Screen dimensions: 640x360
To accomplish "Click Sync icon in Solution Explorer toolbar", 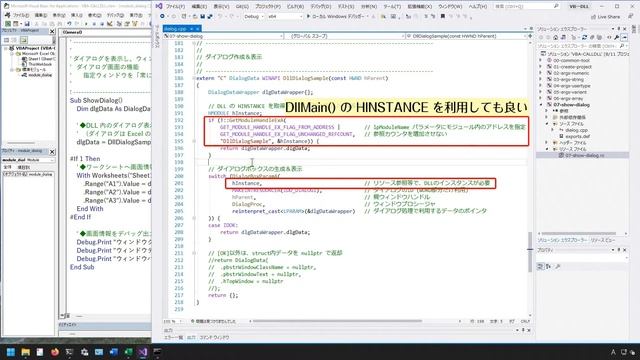I will (x=584, y=37).
